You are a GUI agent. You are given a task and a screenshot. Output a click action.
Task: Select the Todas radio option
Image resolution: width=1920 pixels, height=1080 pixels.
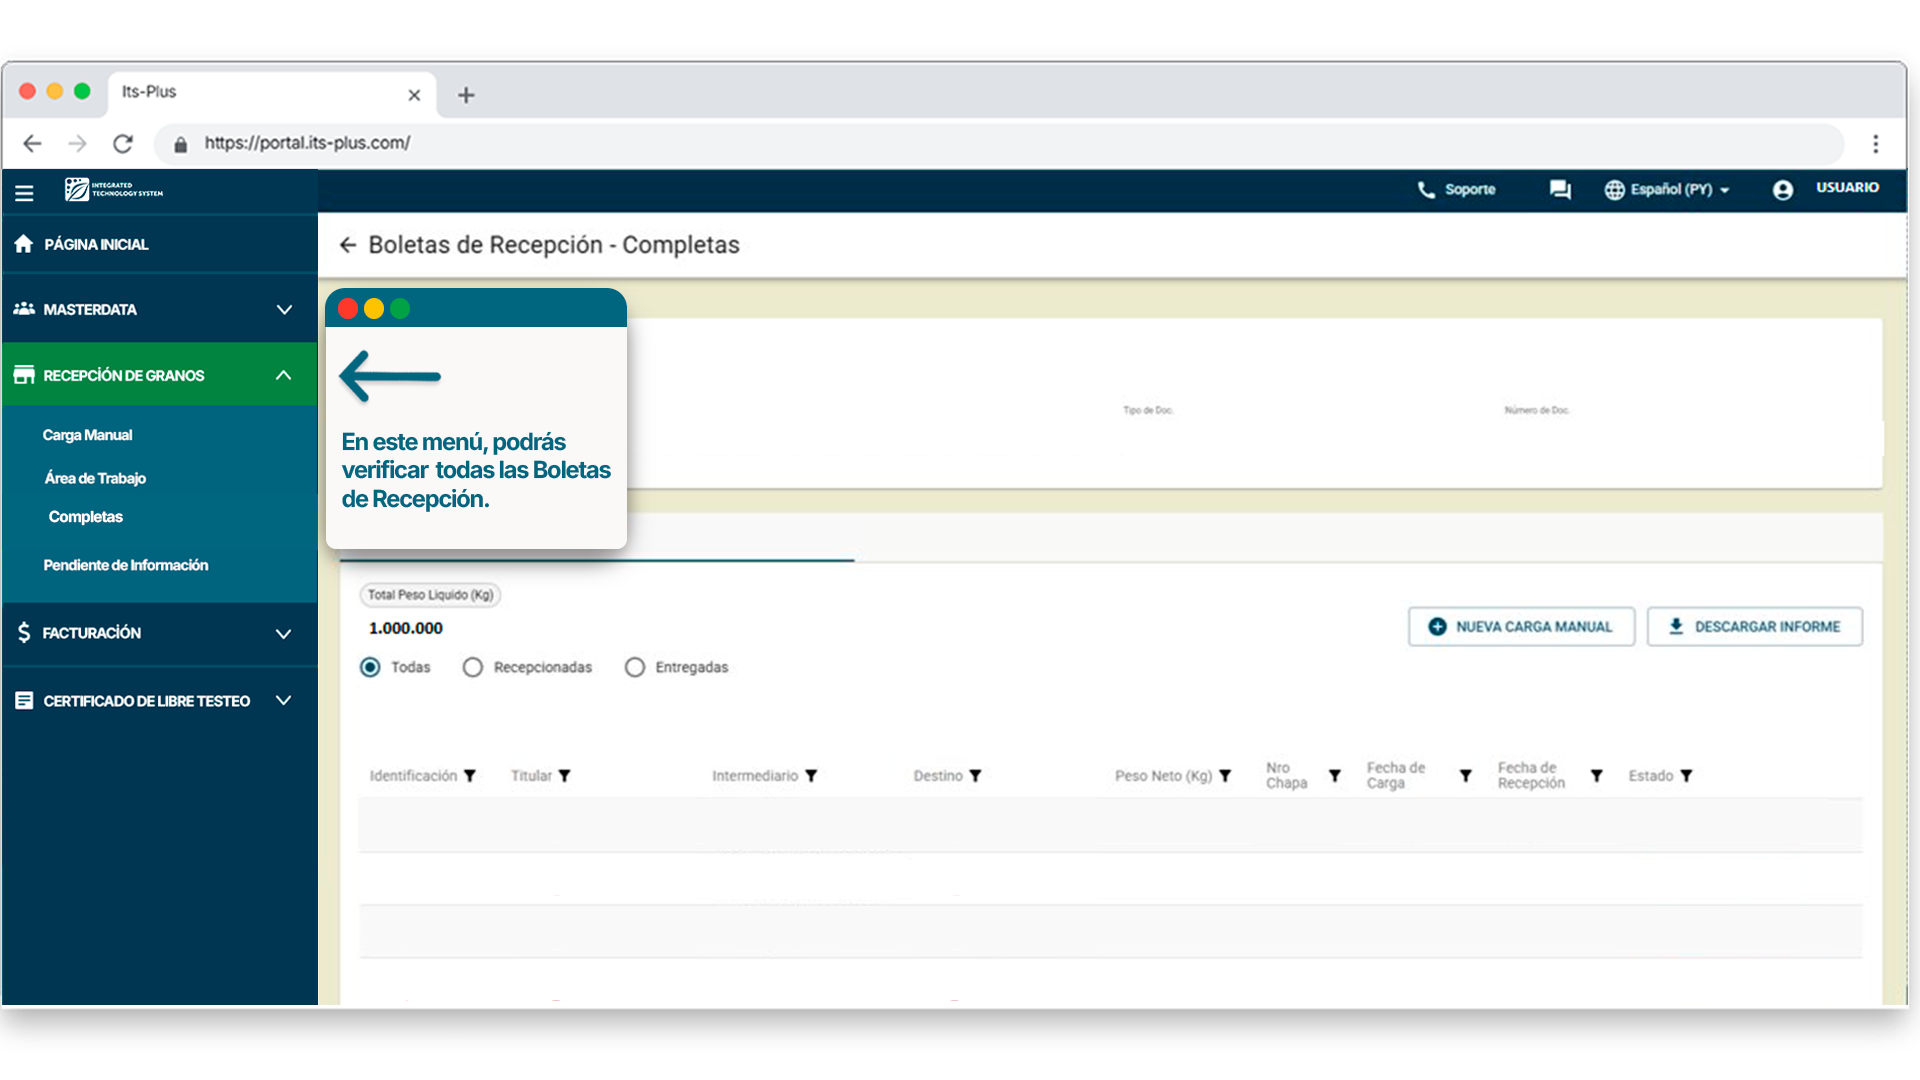click(x=371, y=667)
